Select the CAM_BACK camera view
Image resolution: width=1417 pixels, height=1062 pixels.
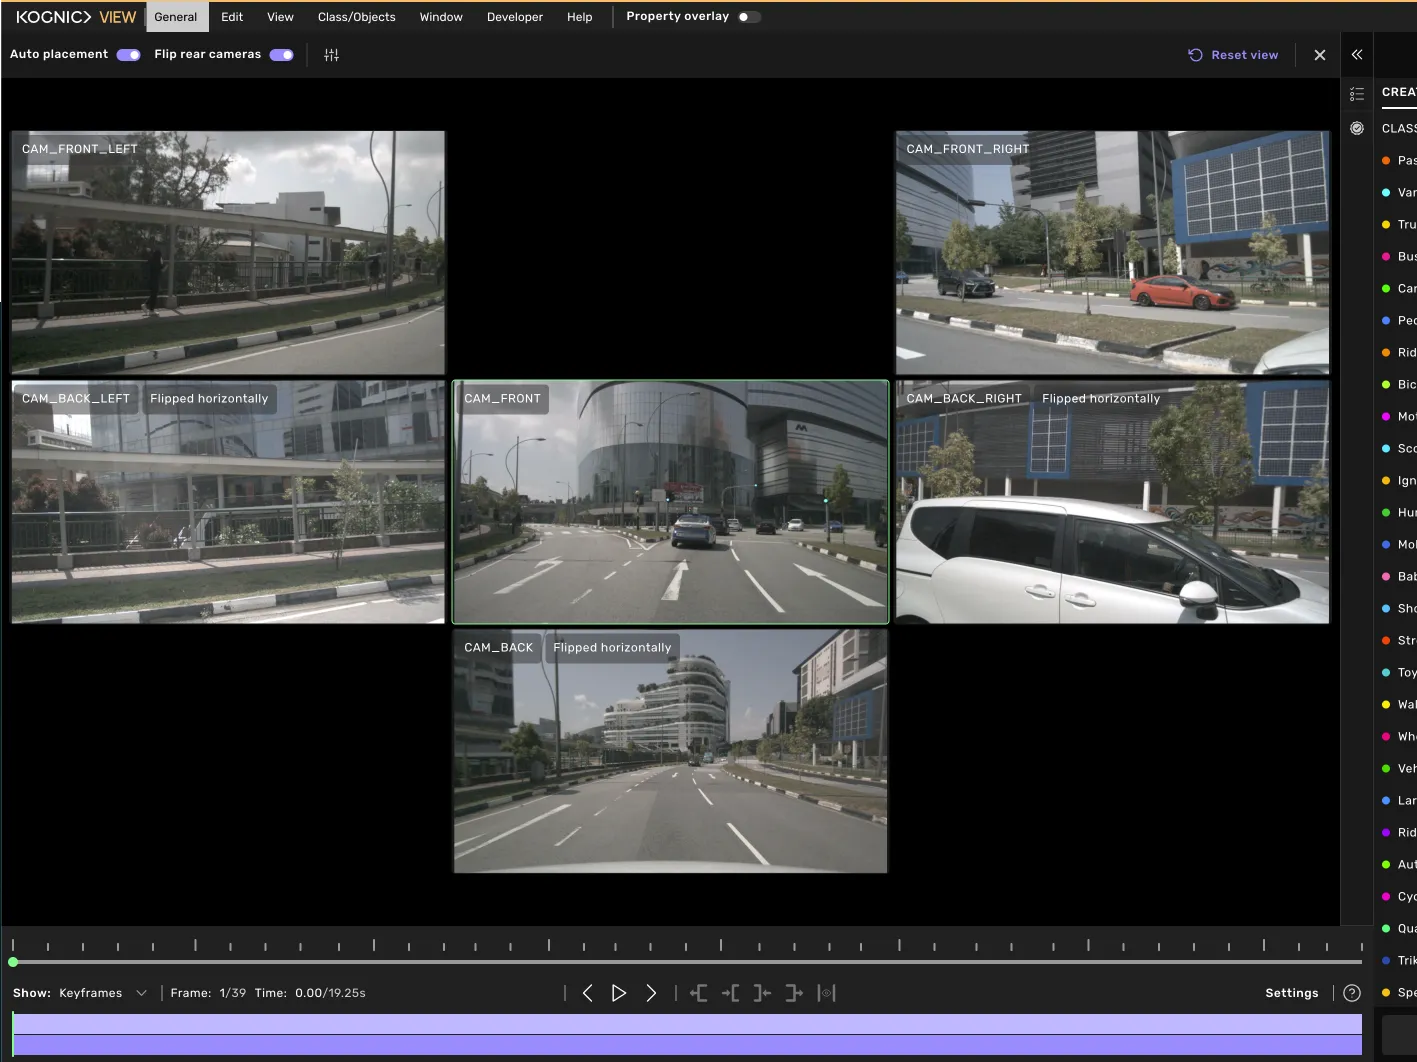click(670, 751)
